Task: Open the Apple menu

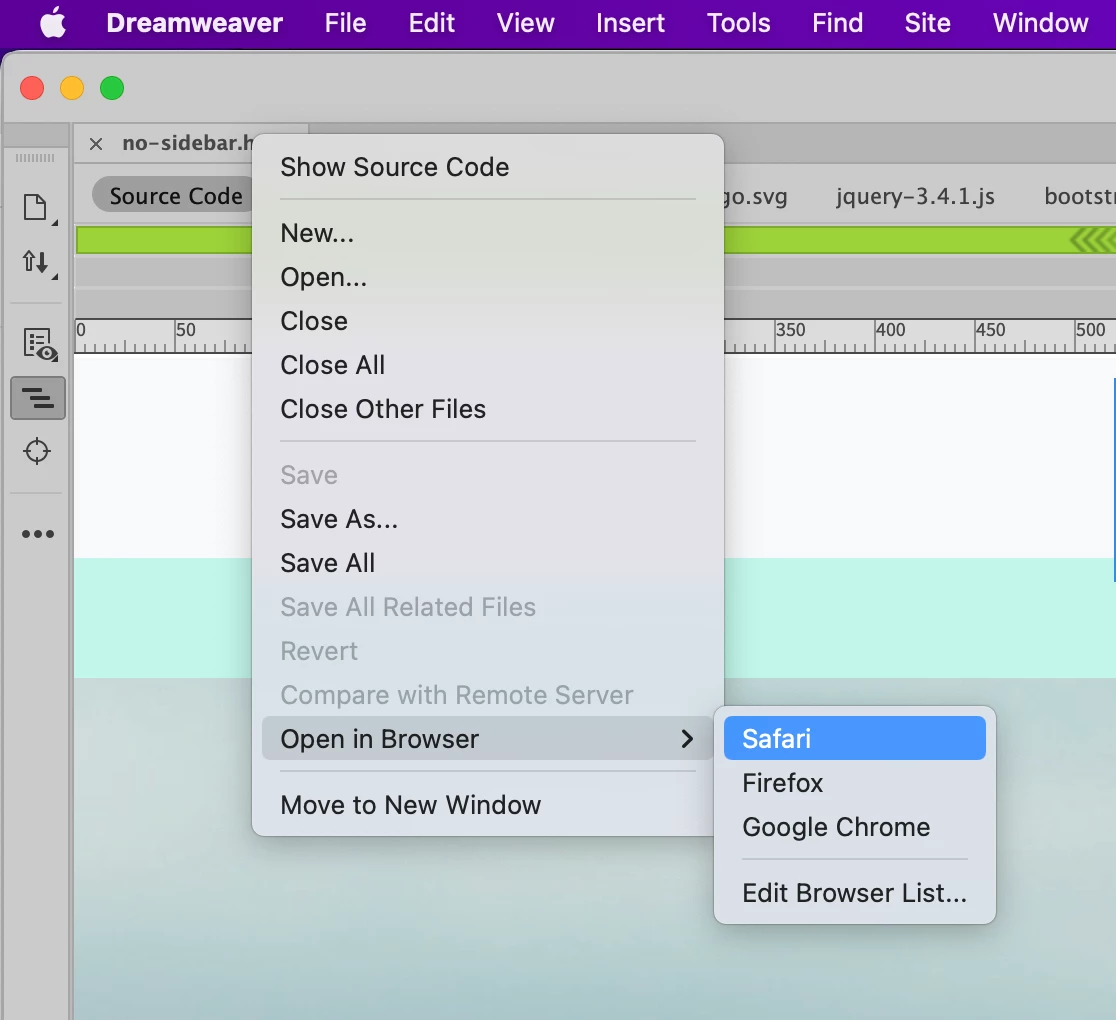Action: 53,23
